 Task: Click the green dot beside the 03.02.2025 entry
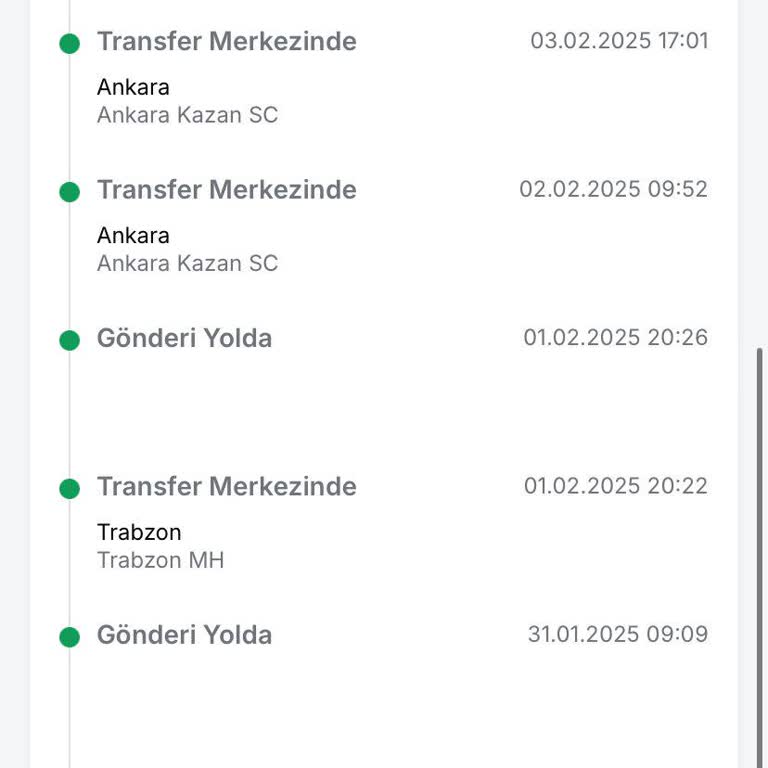click(x=69, y=43)
